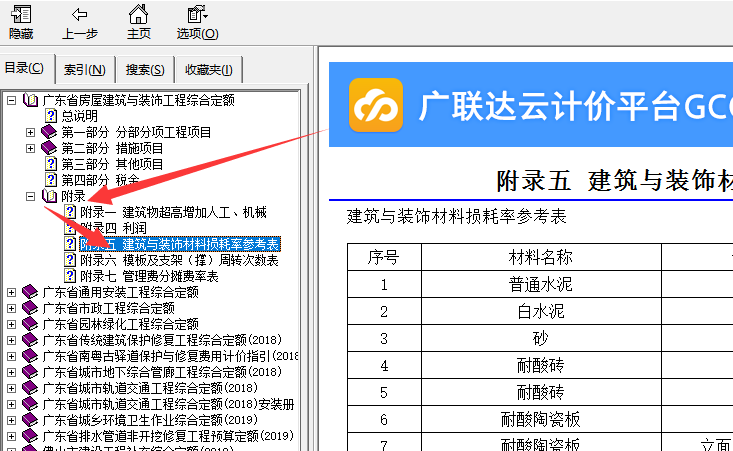Viewport: 733px width, 451px height.
Task: Collapse the 广东省房屋建筑与装饰工程综合定额 root node
Action: click(x=12, y=100)
